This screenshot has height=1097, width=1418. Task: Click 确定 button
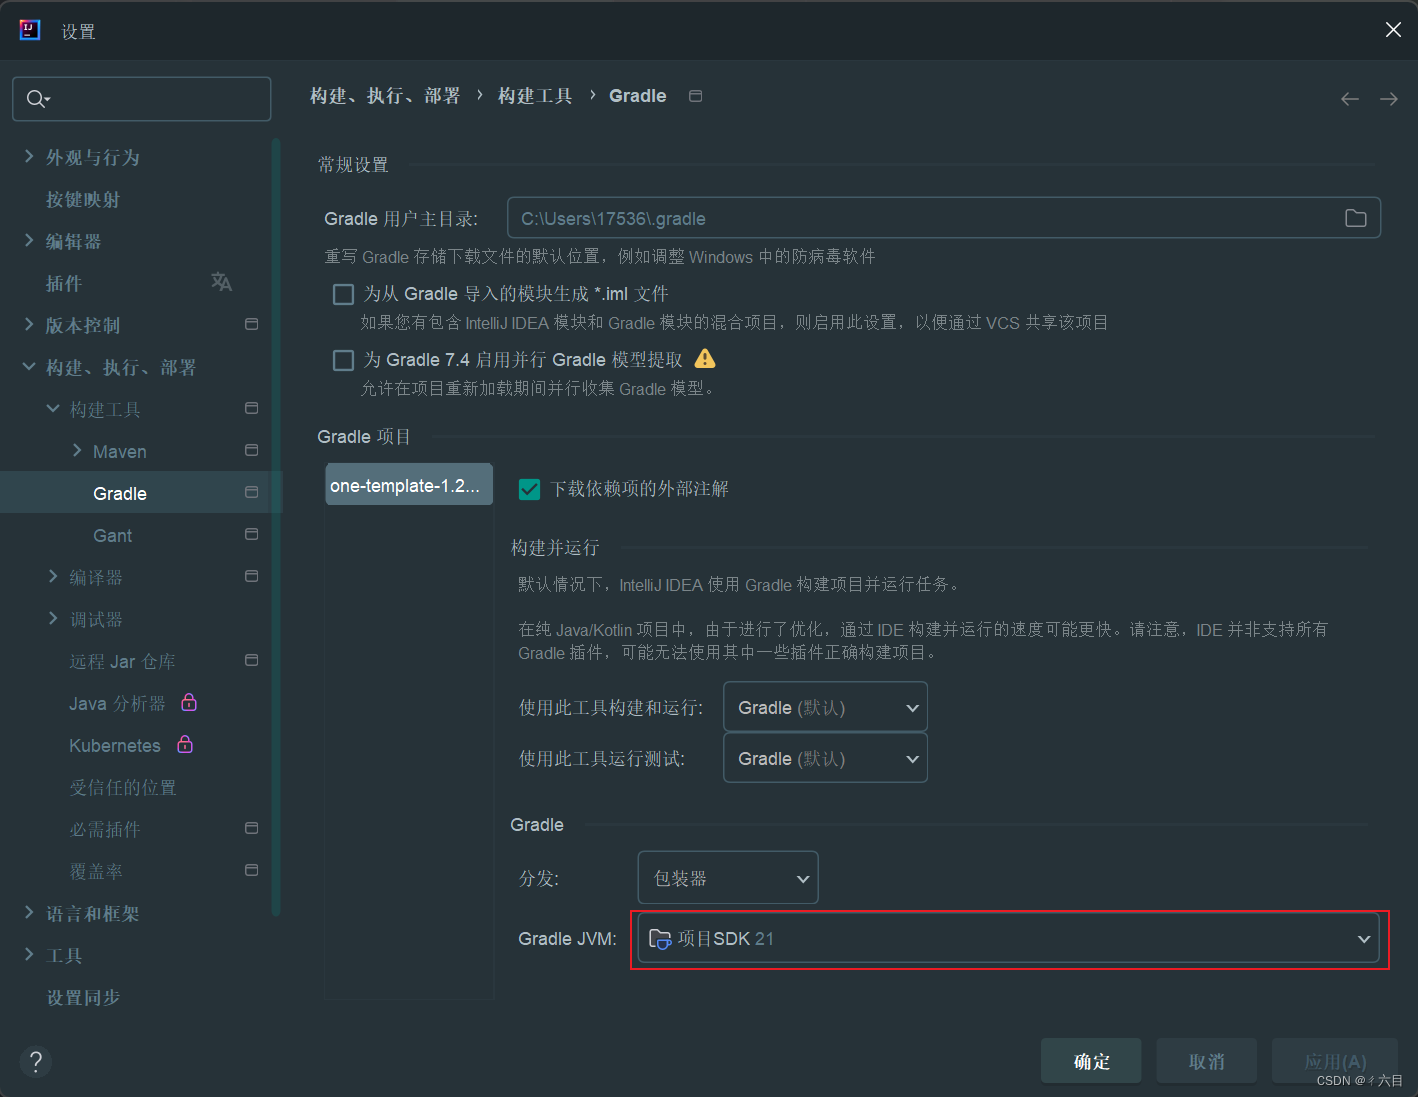click(x=1091, y=1061)
